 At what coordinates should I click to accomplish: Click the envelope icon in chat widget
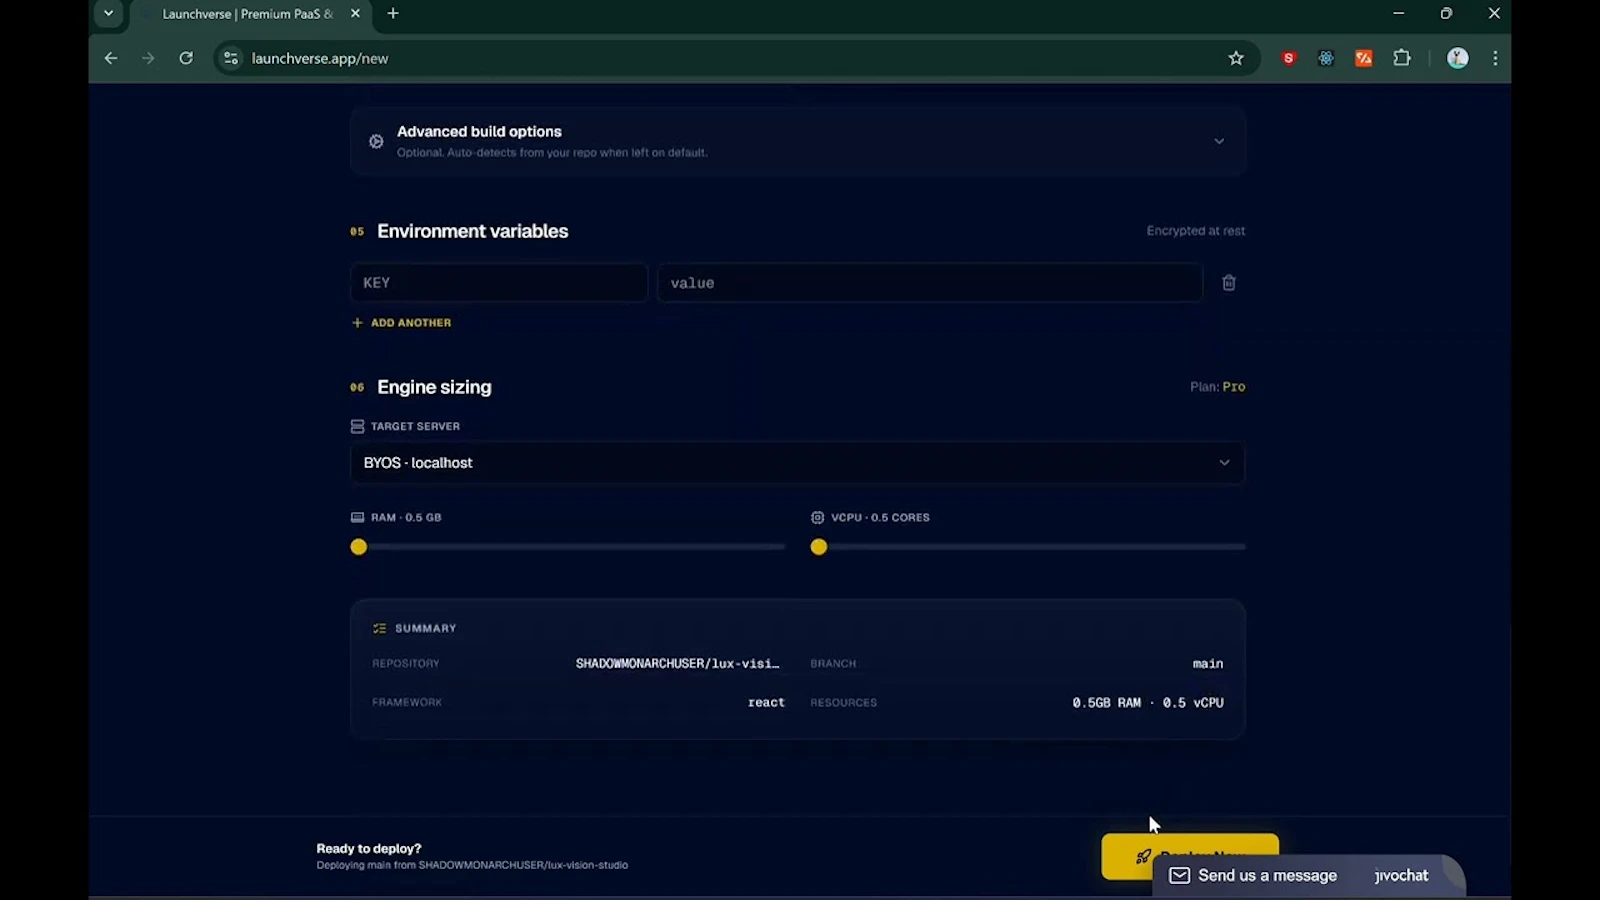[x=1180, y=875]
